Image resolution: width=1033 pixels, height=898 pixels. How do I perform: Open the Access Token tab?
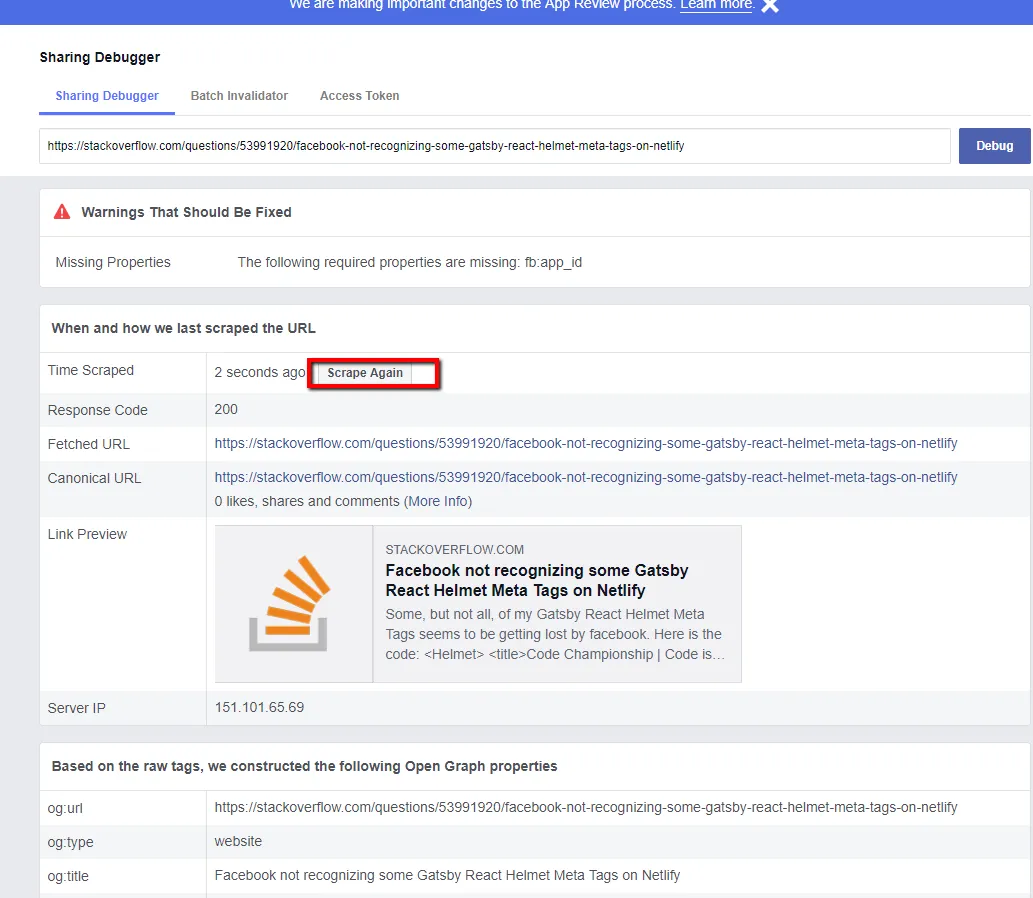(360, 96)
